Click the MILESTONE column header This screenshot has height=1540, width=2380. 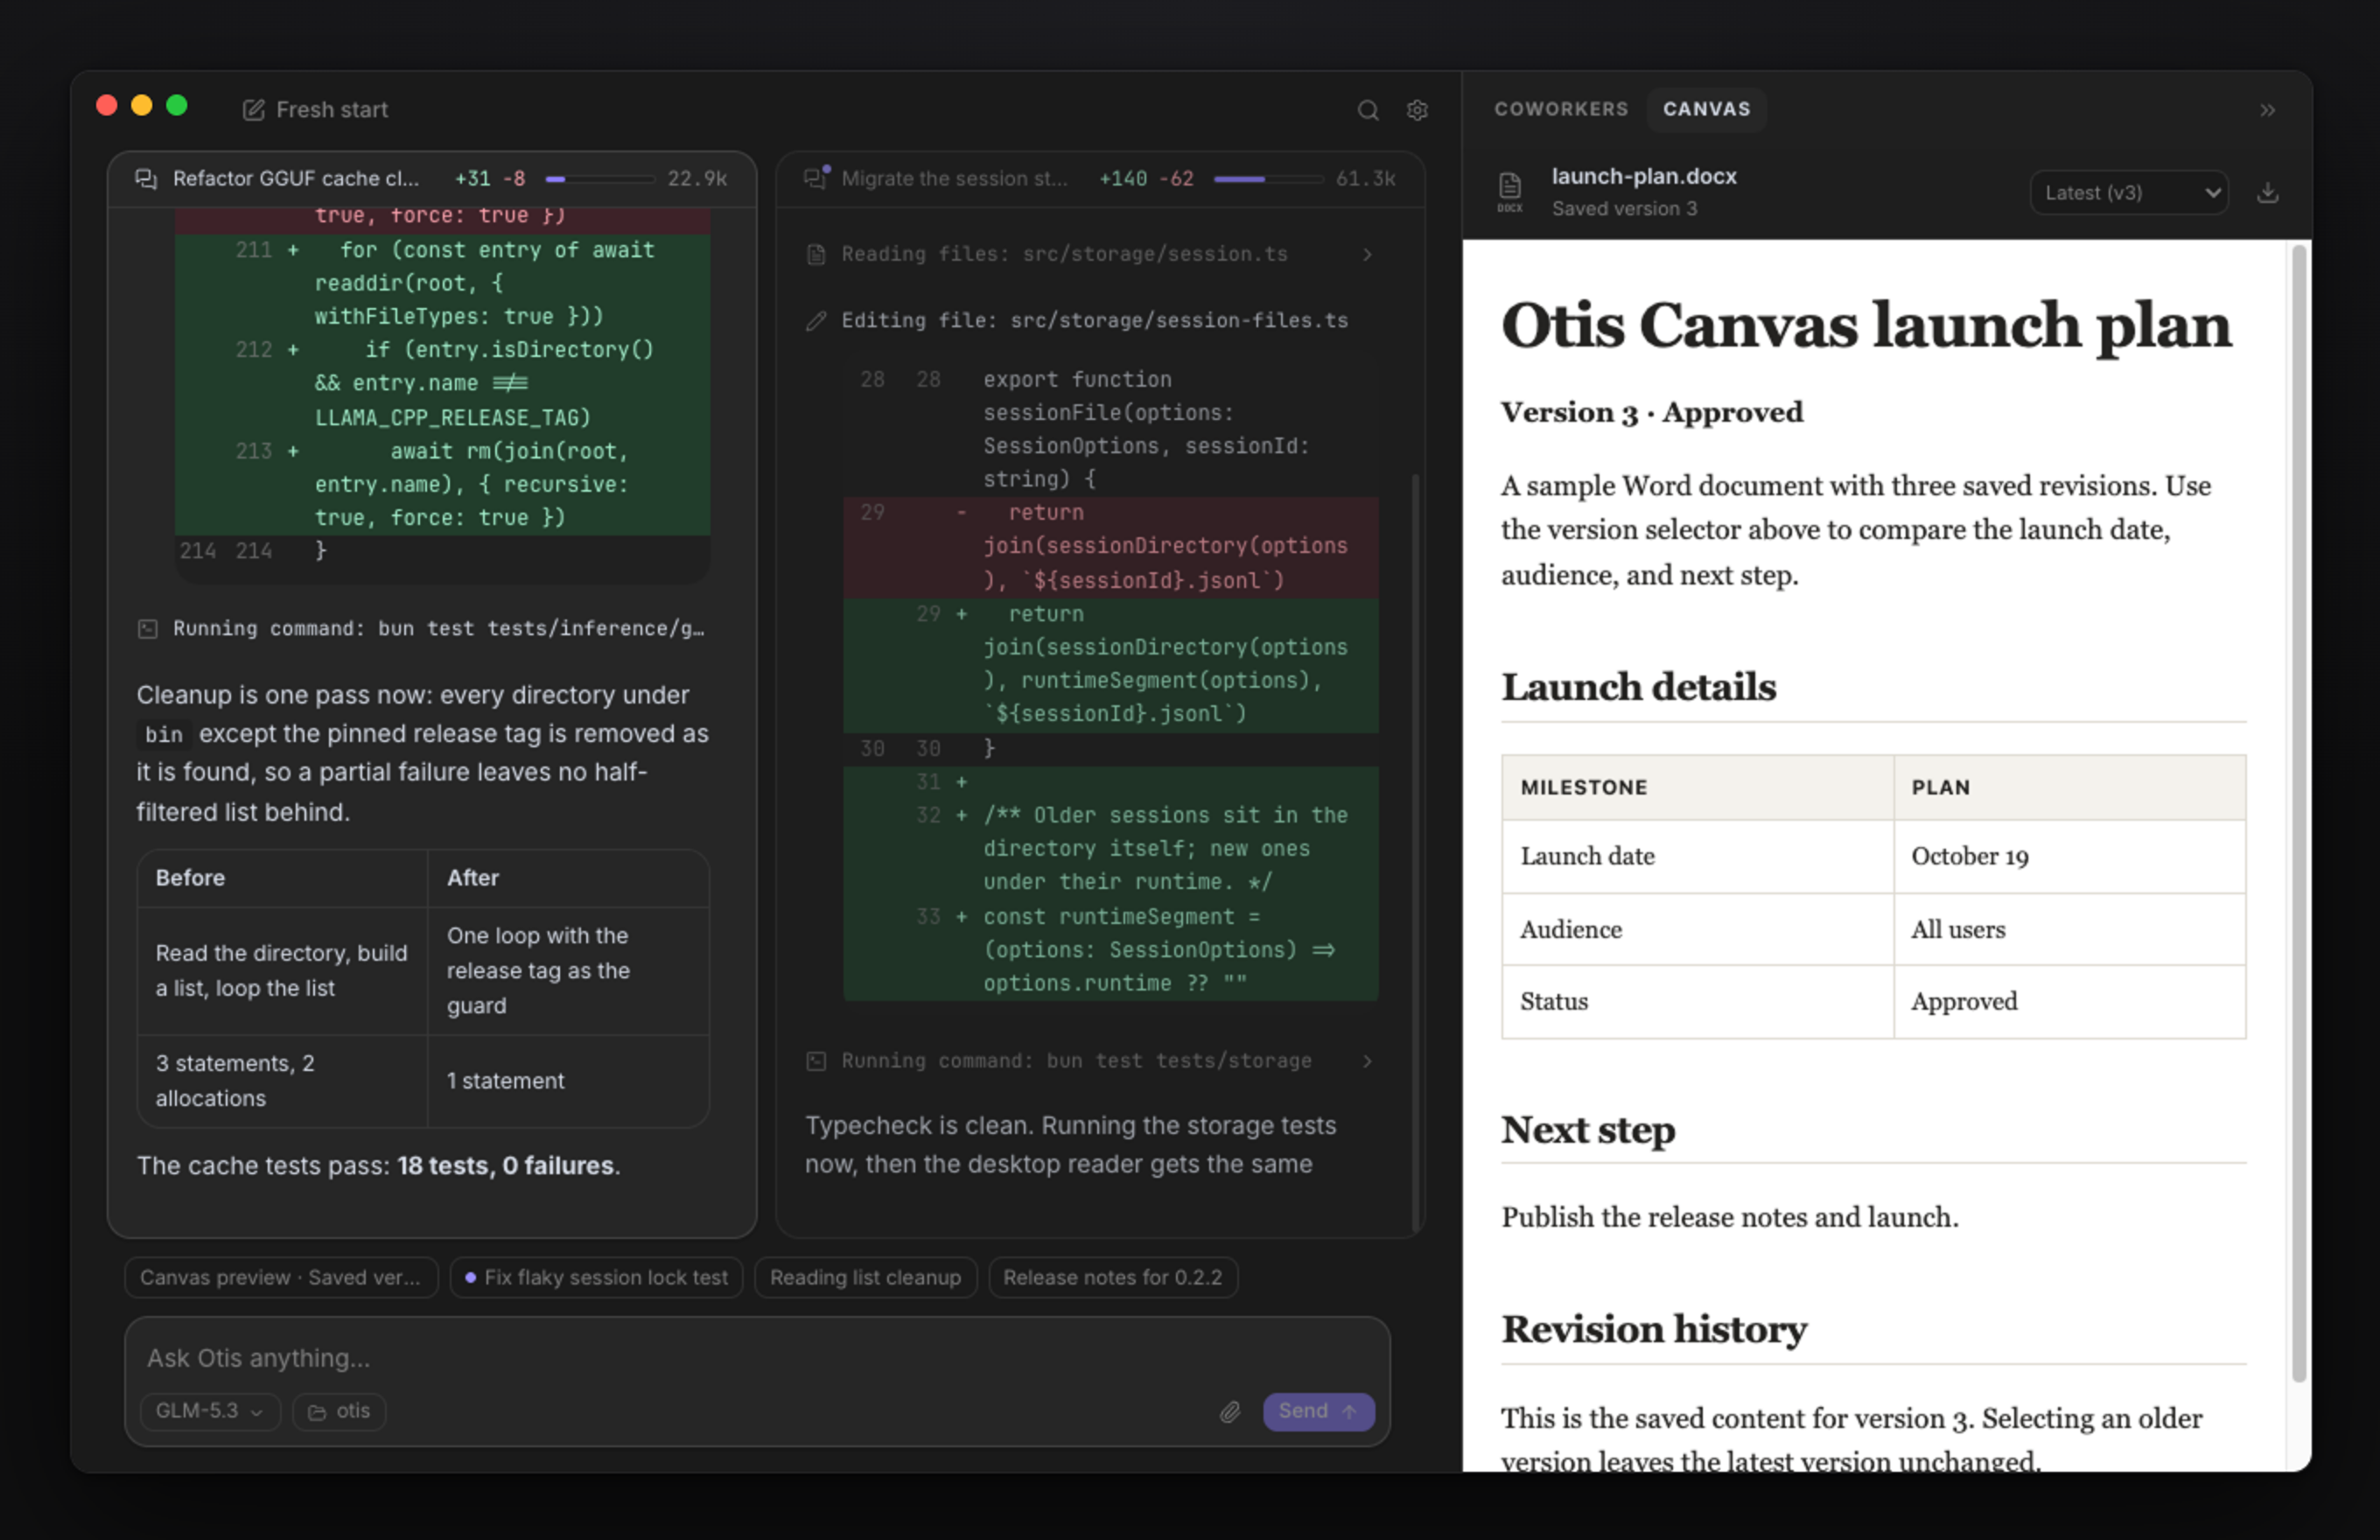coord(1697,788)
